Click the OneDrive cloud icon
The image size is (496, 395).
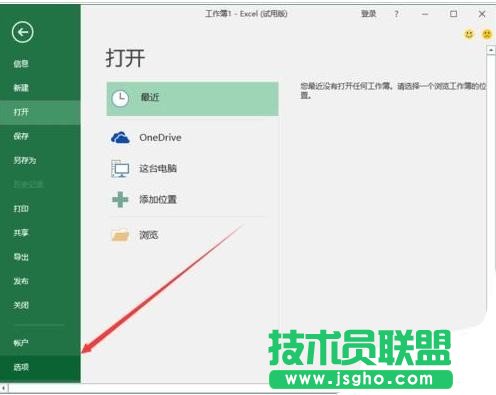(x=120, y=137)
